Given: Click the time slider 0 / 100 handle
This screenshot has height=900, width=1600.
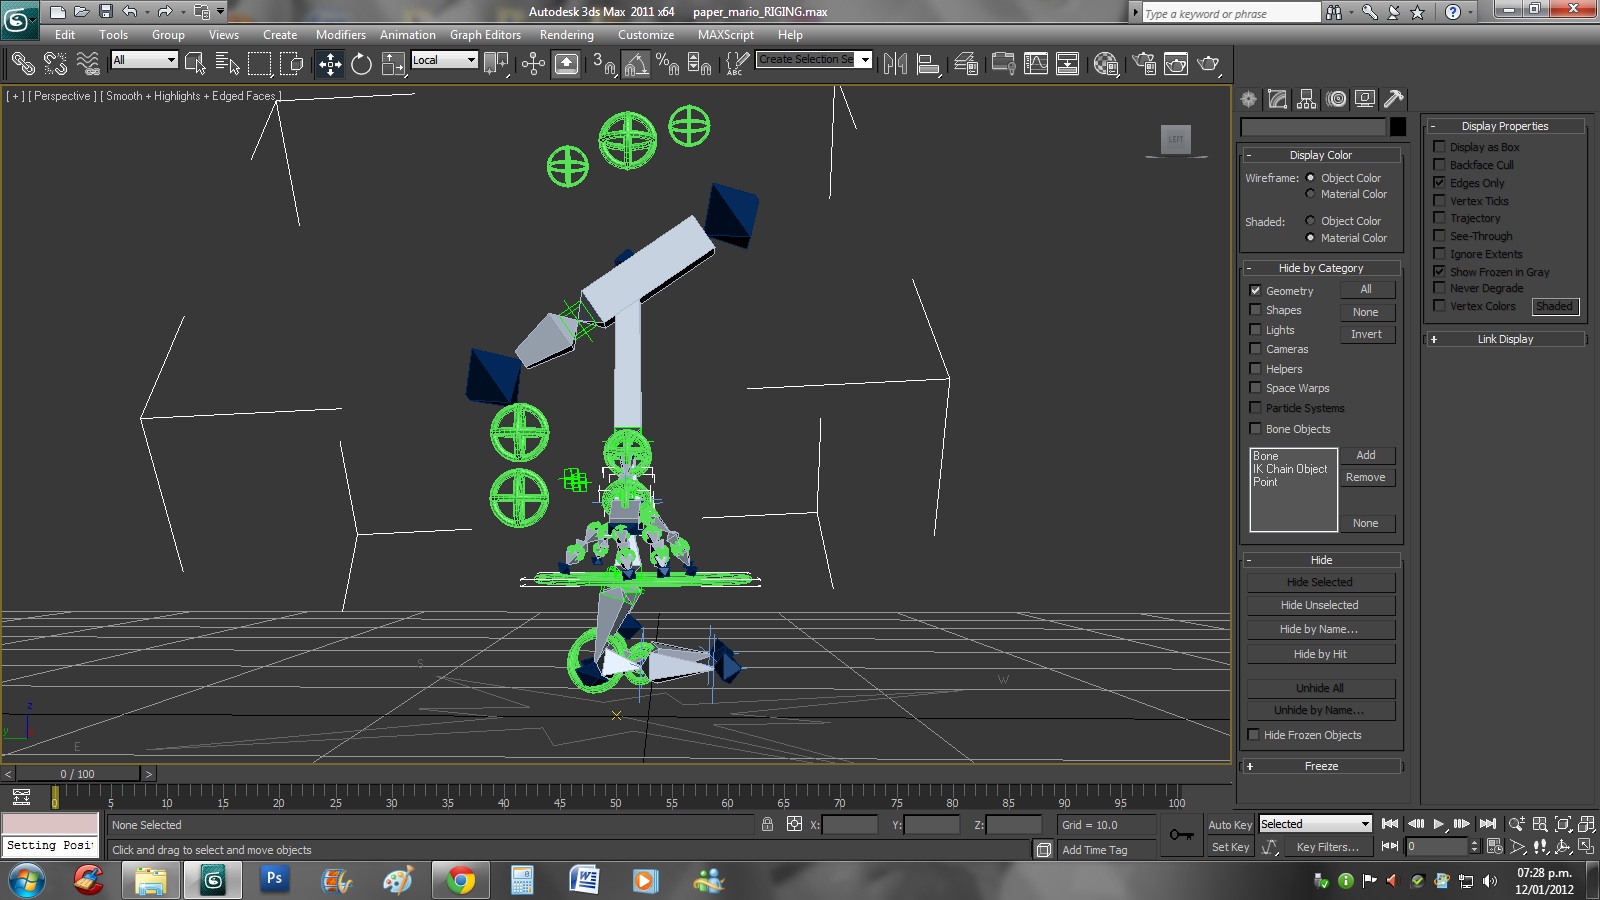Looking at the screenshot, I should coord(77,774).
